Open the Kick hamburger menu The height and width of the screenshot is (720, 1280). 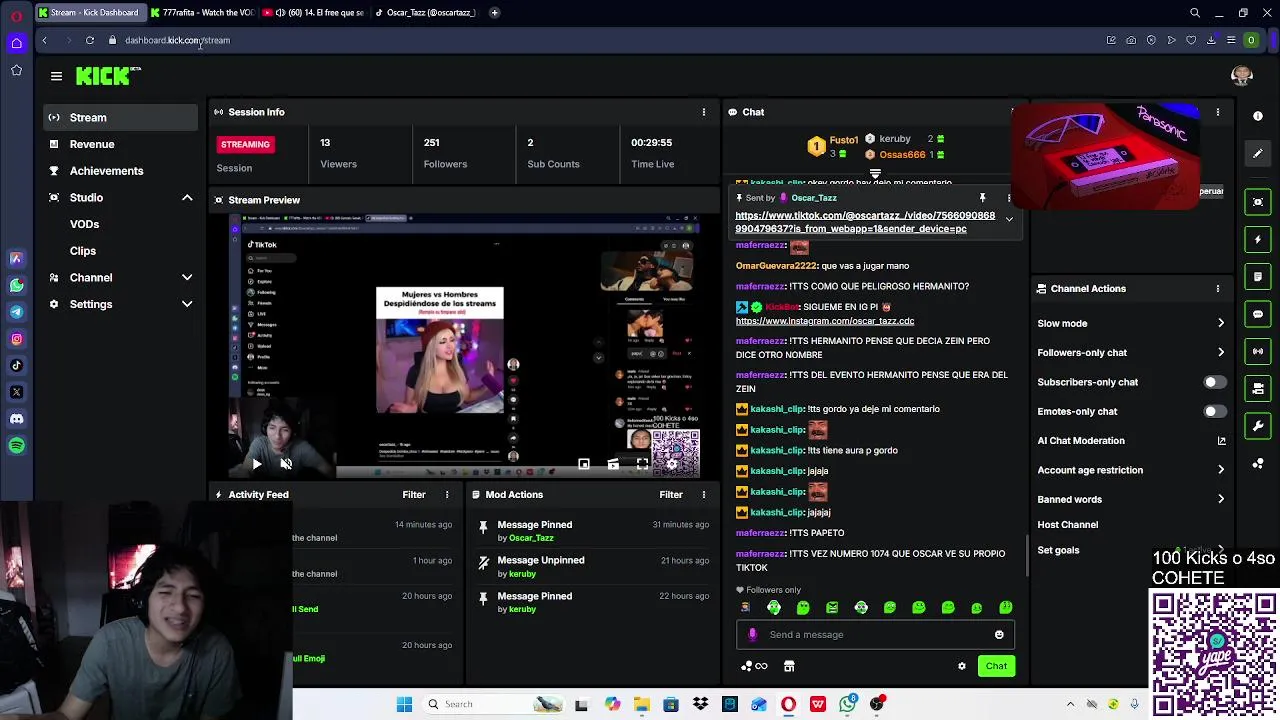click(x=56, y=76)
